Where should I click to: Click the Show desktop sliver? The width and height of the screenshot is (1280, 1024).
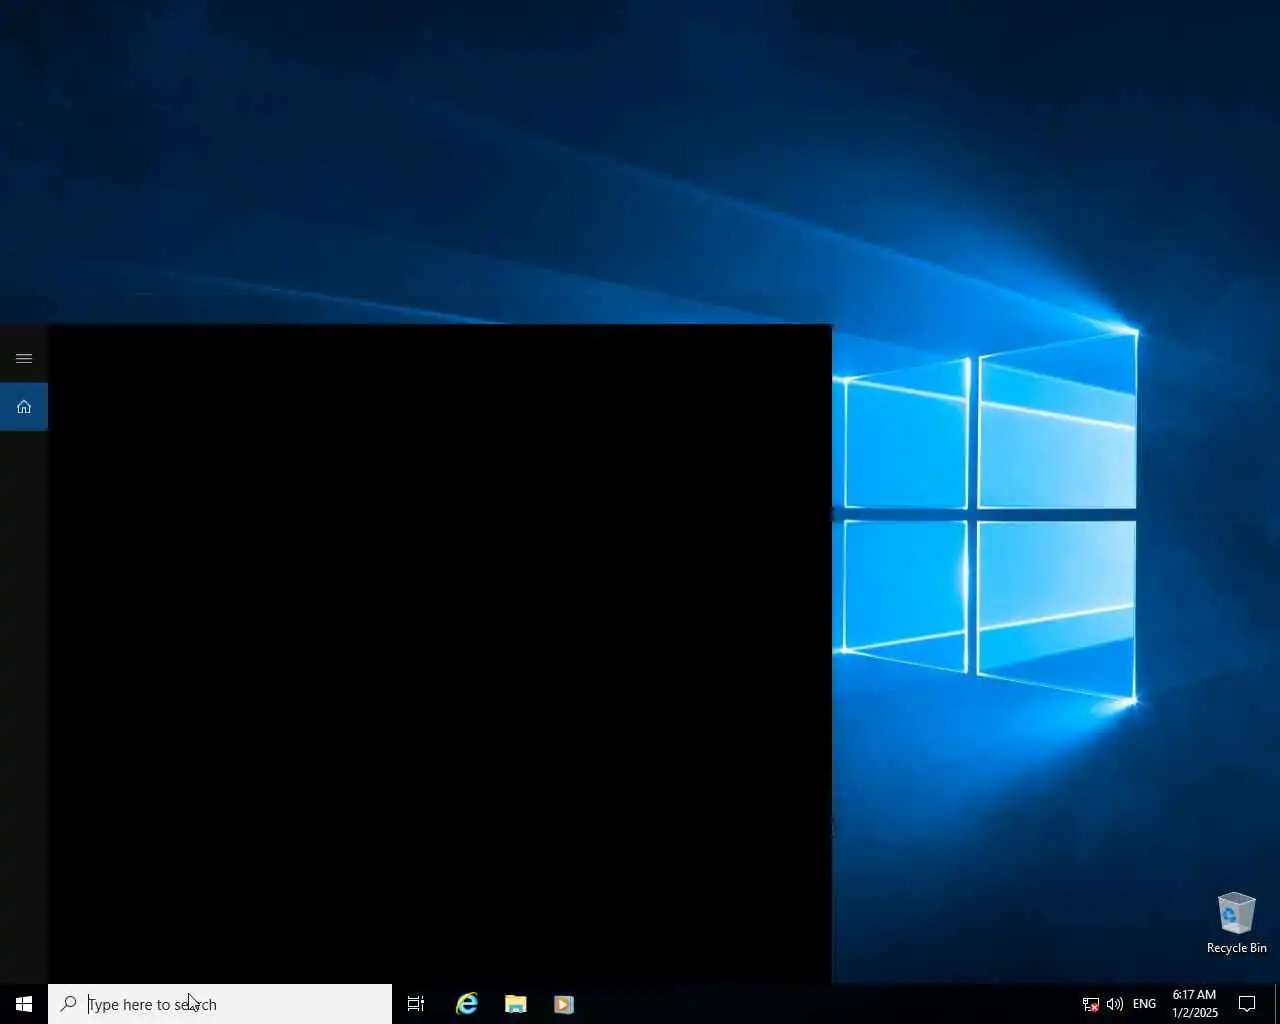point(1277,1004)
